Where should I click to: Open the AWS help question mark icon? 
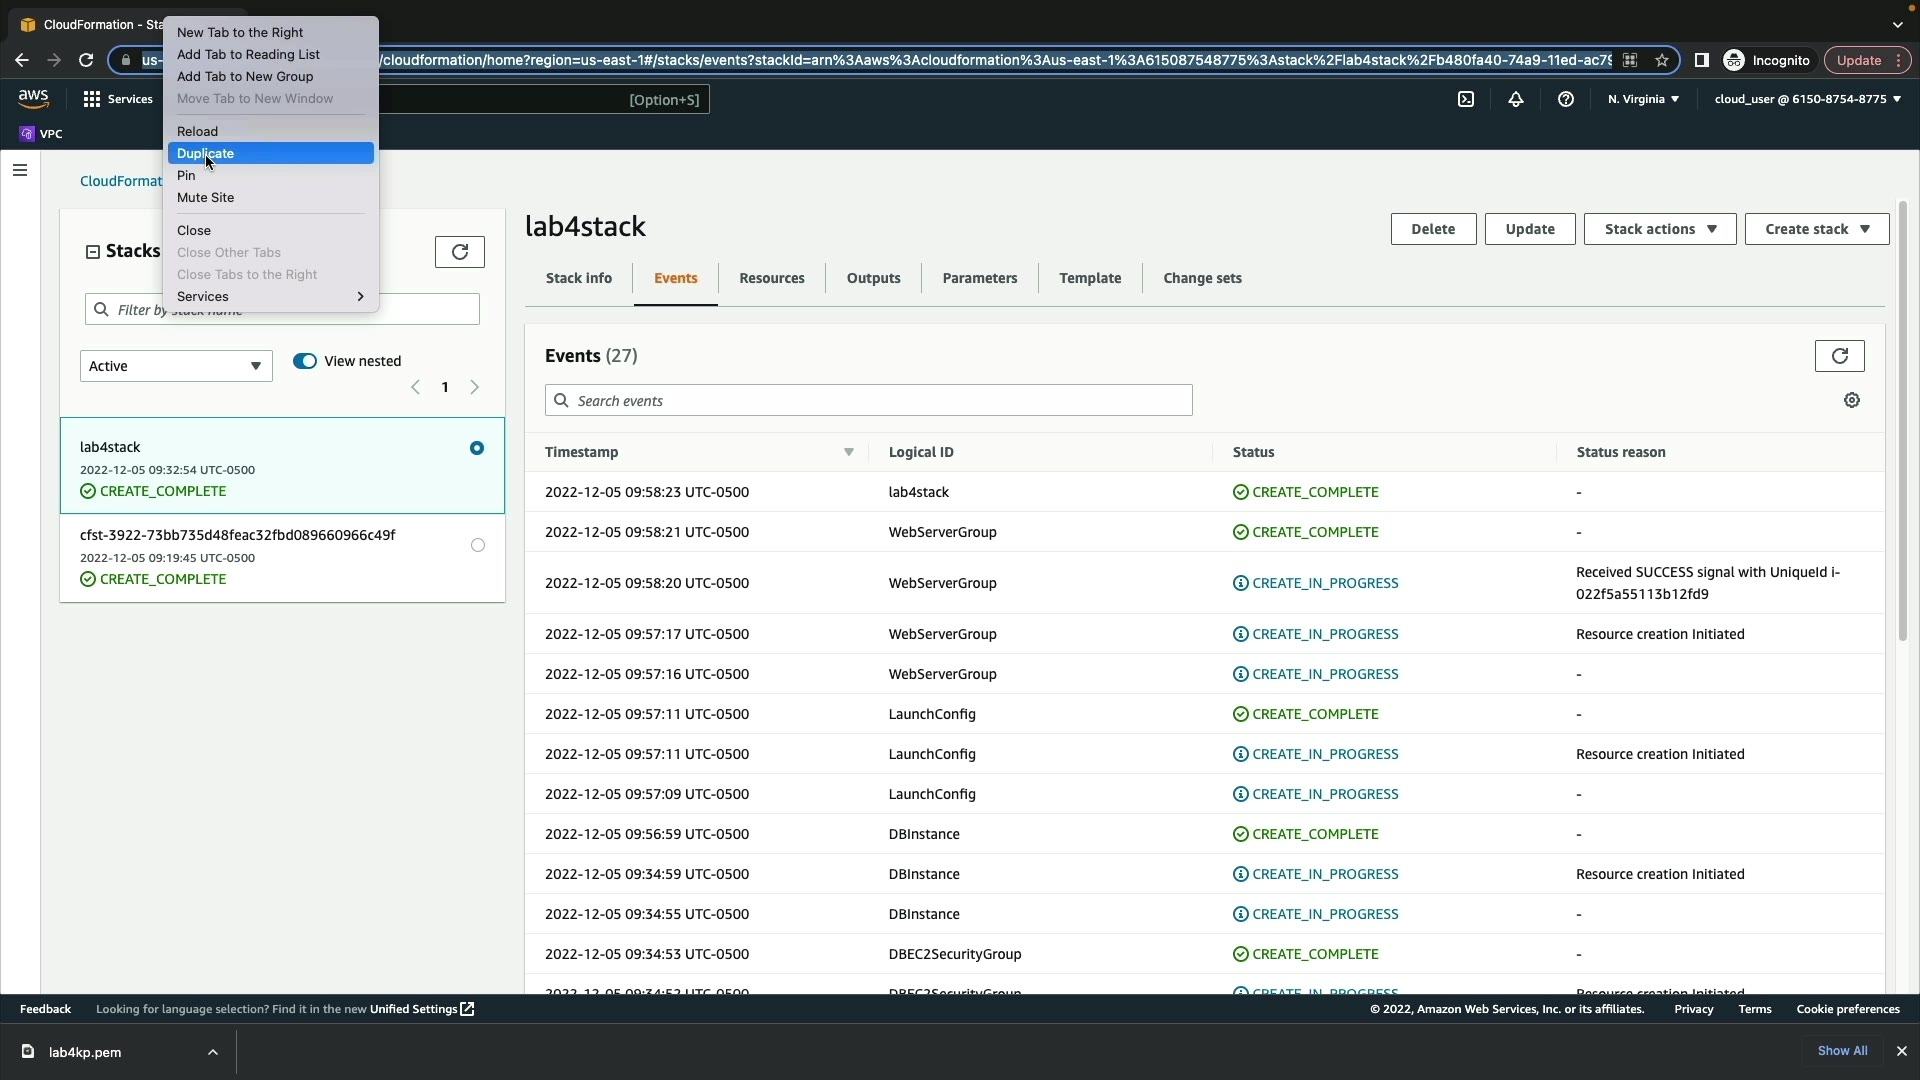click(1566, 99)
